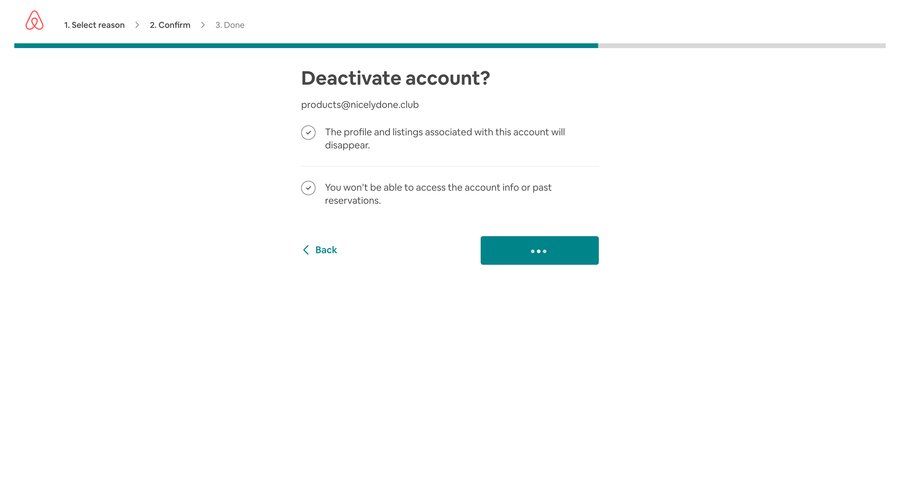The image size is (900, 484).
Task: Click the filled teal part of progress bar
Action: [300, 45]
